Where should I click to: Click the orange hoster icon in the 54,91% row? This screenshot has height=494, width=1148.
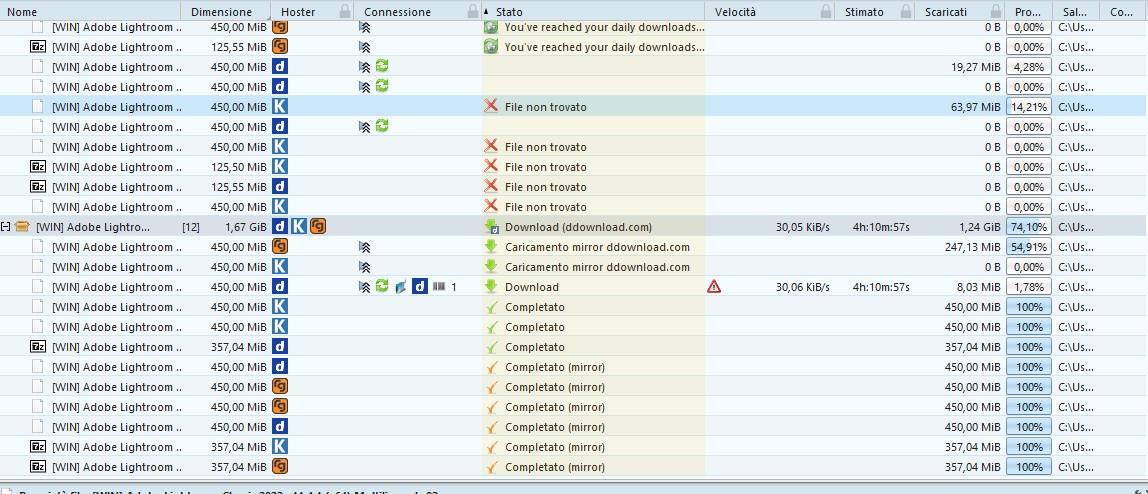(280, 246)
